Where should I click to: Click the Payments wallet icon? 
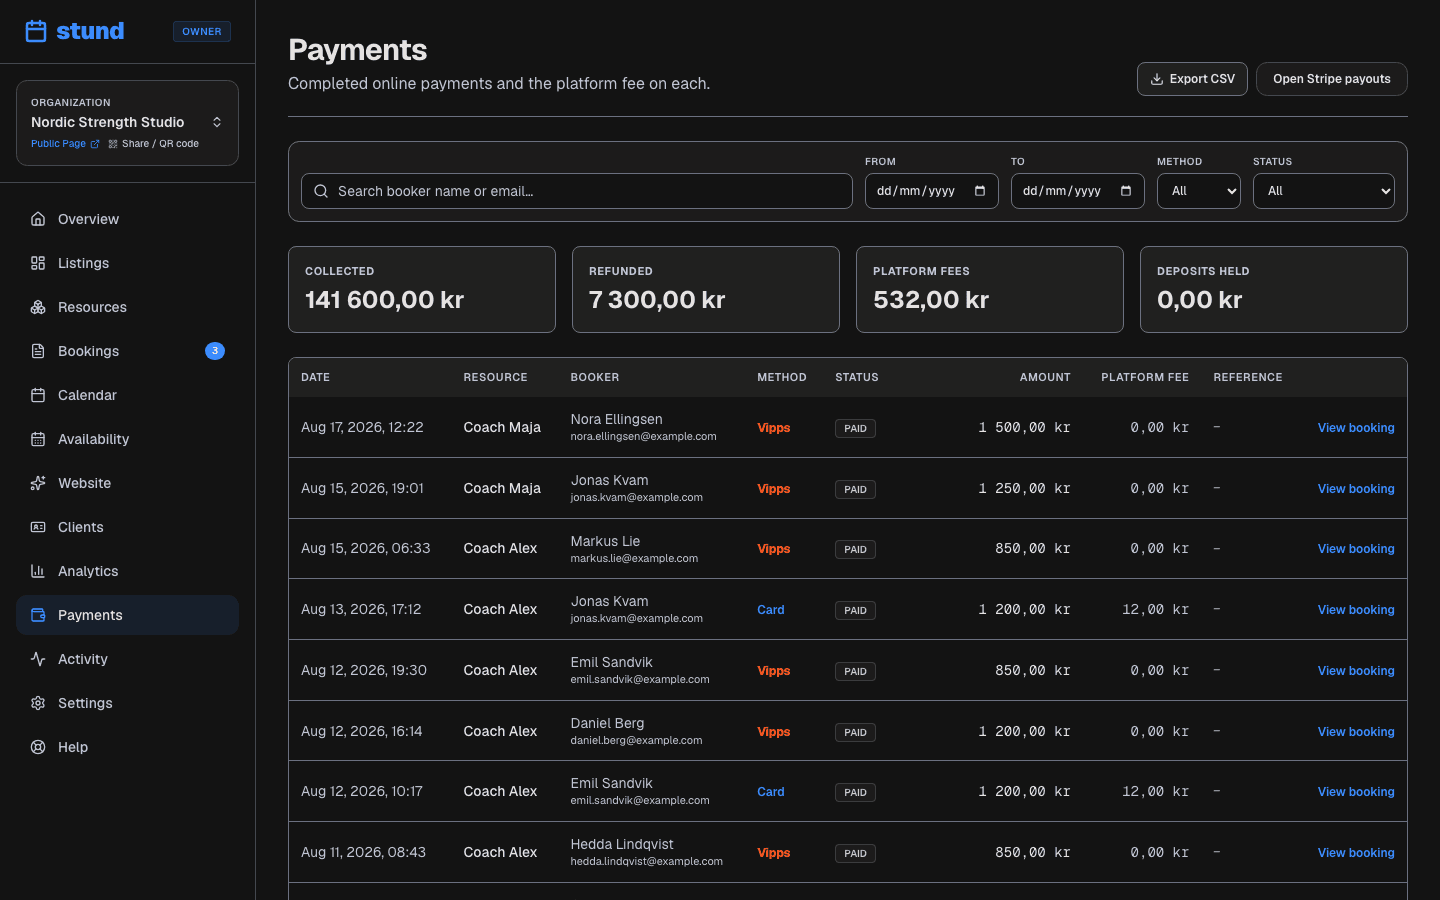coord(38,615)
